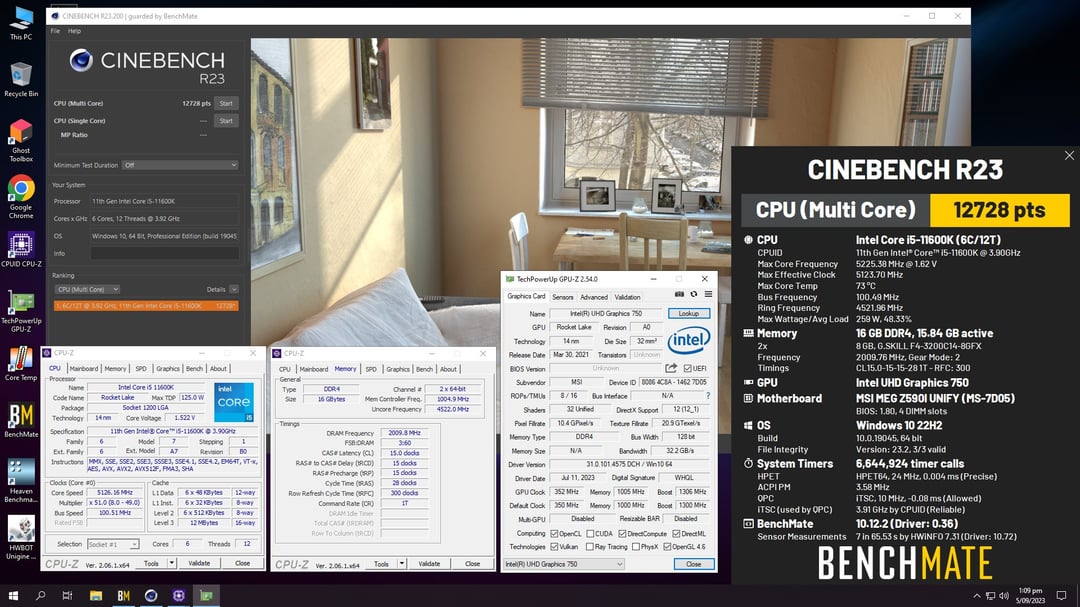Open HWBOT Unigine desktop shortcut
1080x607 pixels.
point(21,538)
